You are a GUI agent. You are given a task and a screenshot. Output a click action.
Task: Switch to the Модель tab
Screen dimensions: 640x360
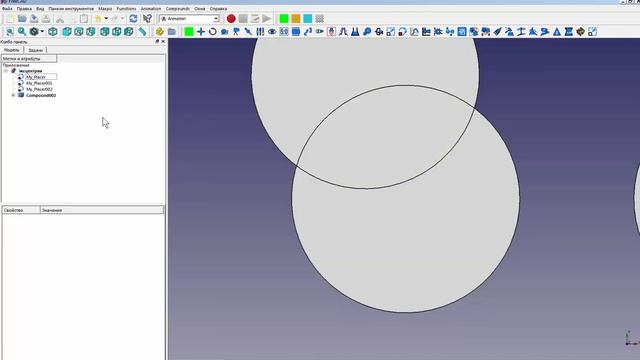11,50
